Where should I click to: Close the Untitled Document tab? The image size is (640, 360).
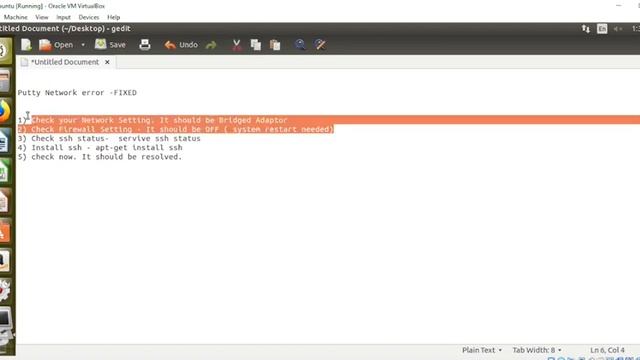[x=107, y=62]
